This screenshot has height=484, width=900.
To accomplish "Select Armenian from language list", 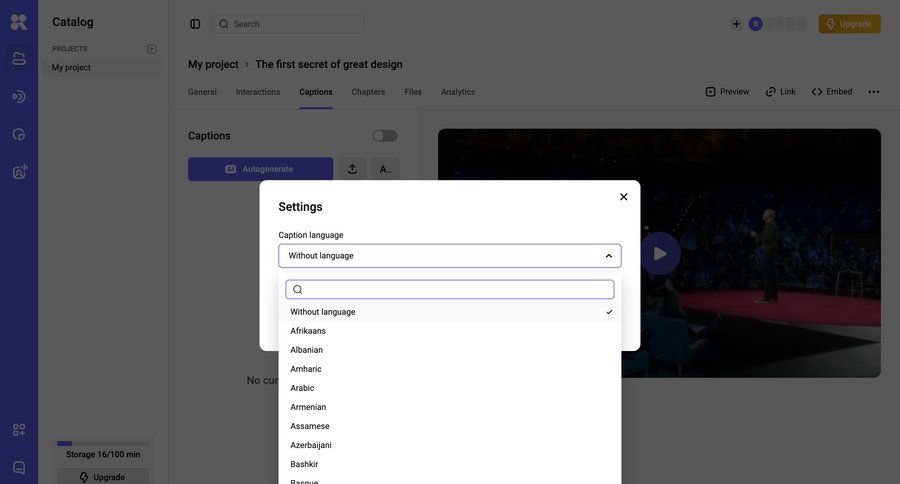I will pyautogui.click(x=450, y=406).
